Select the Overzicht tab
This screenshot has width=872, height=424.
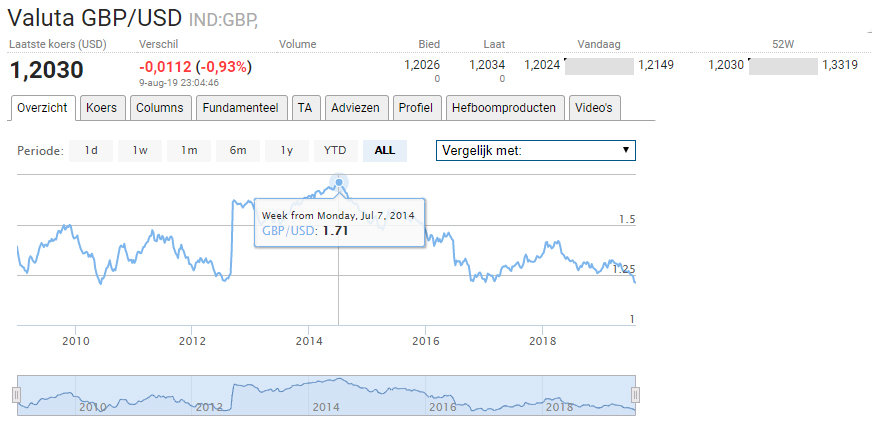[43, 108]
